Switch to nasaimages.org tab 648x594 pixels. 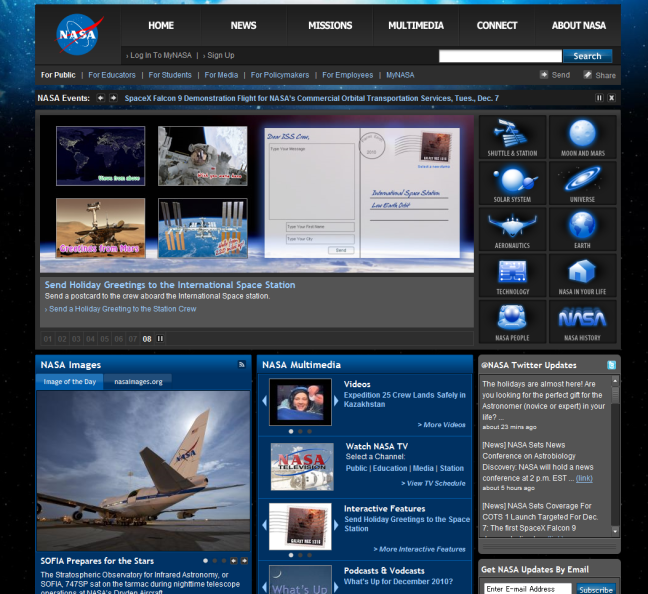click(138, 382)
